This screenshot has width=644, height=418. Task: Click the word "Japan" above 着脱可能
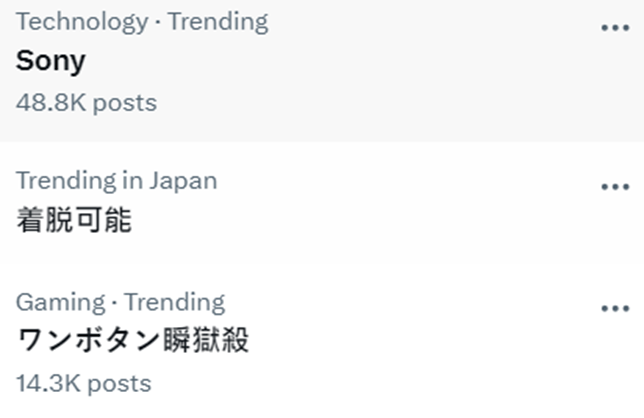point(183,181)
